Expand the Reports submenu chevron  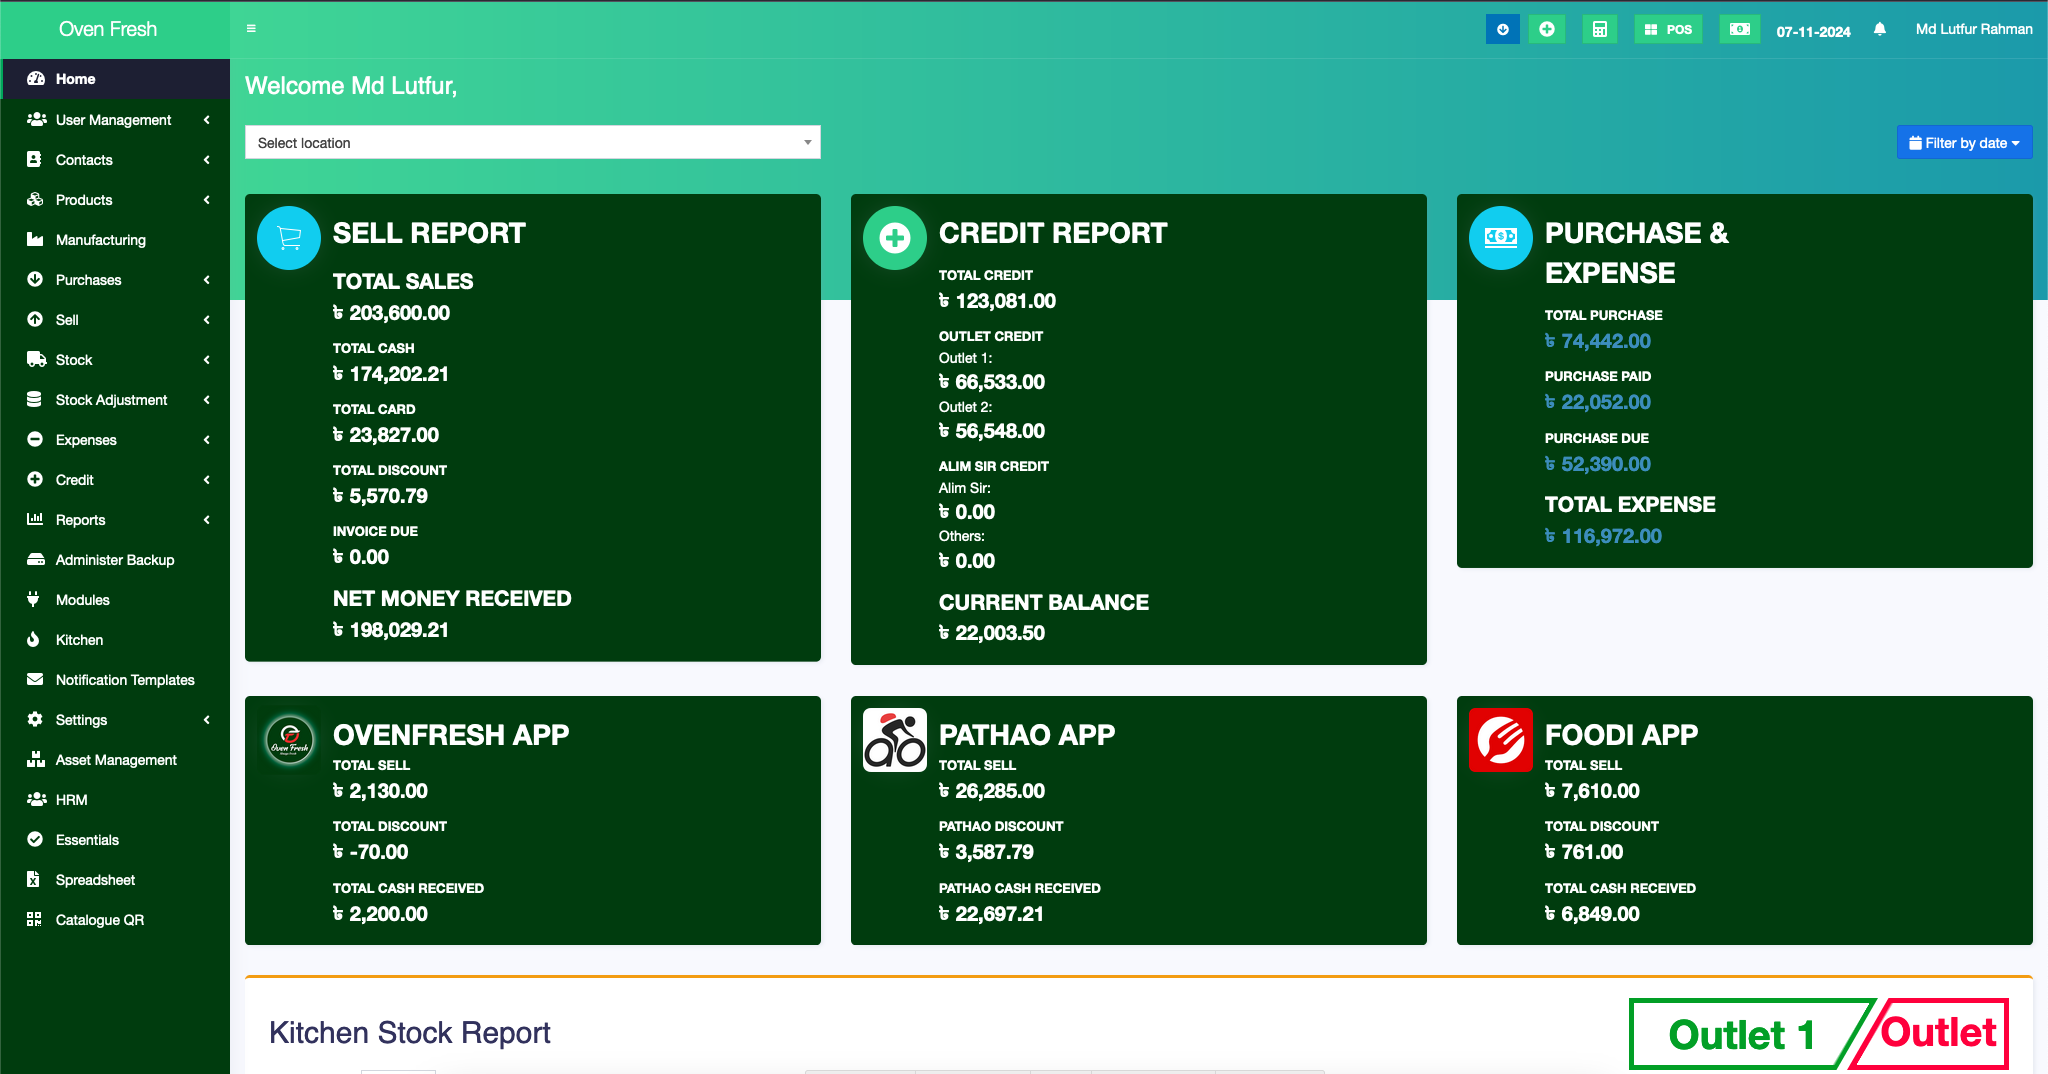(x=207, y=520)
